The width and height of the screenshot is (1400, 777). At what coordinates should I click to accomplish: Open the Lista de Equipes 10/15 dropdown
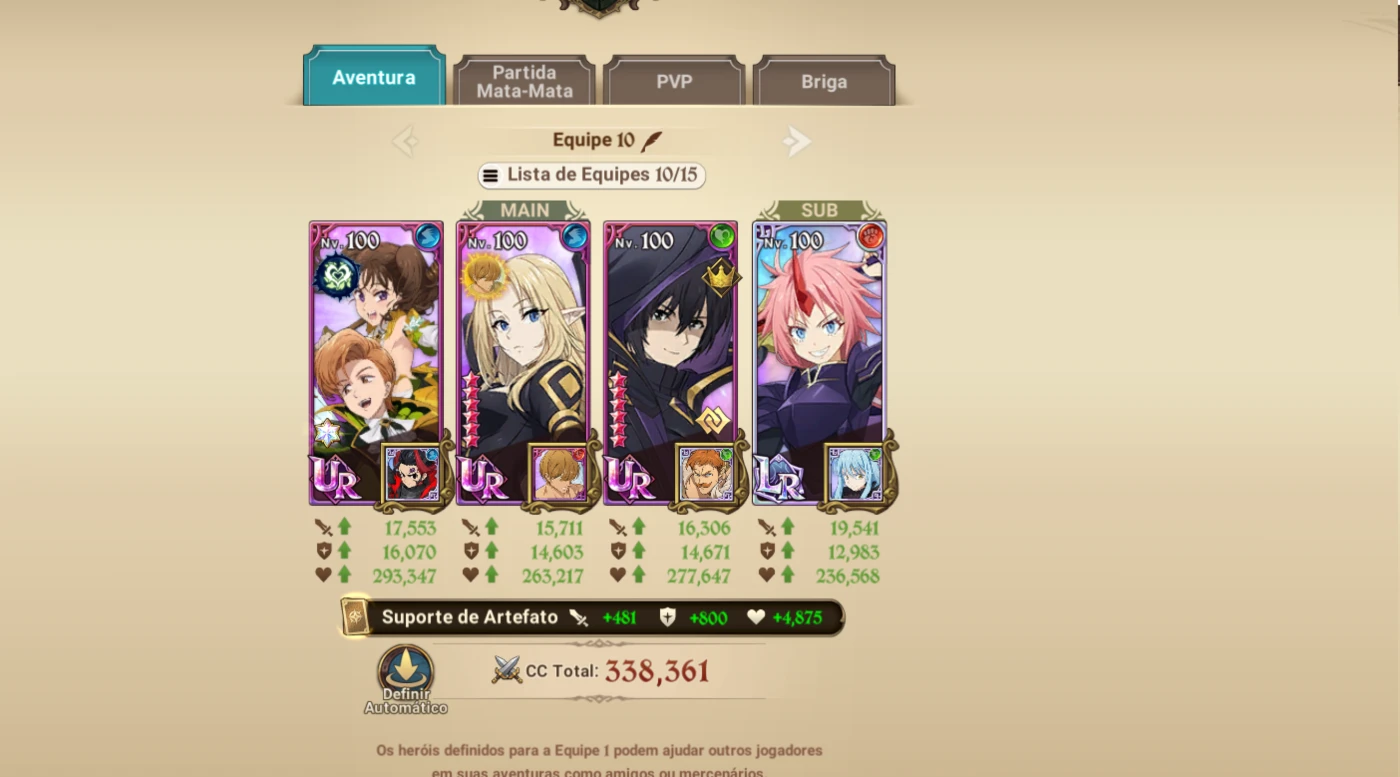point(592,175)
